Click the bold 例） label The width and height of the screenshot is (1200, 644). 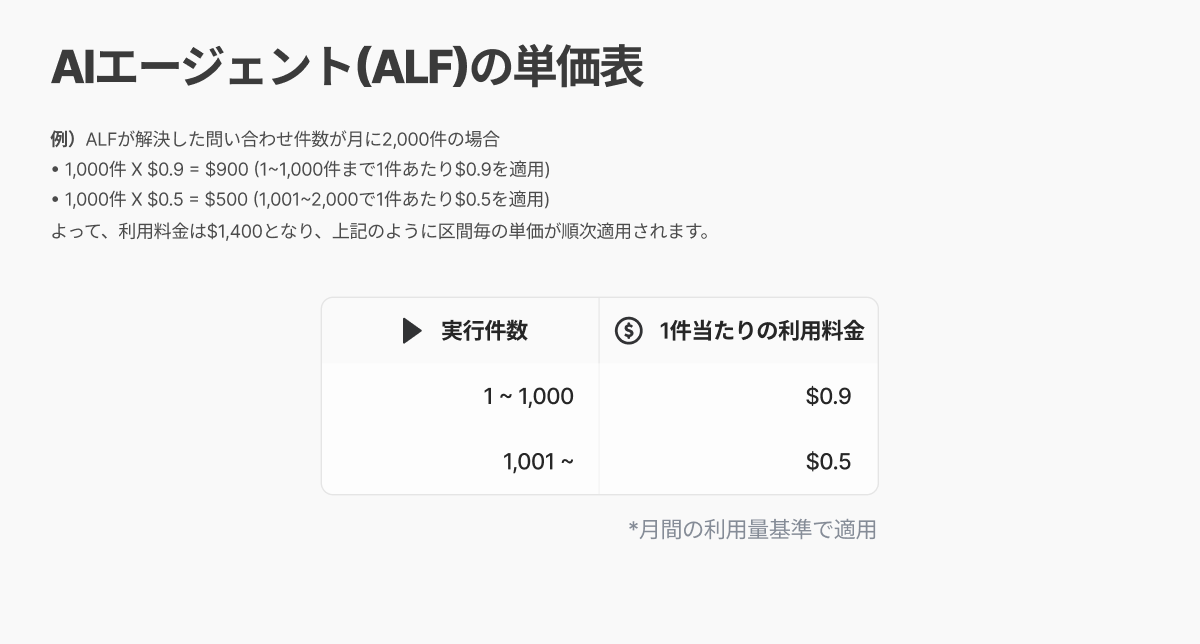(67, 139)
